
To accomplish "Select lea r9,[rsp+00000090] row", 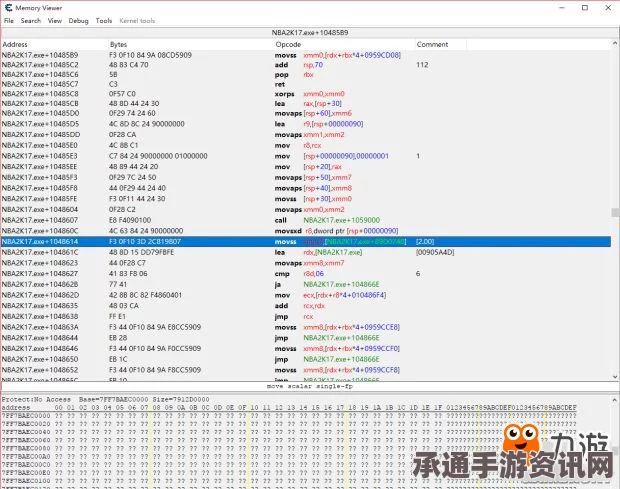I will (306, 124).
